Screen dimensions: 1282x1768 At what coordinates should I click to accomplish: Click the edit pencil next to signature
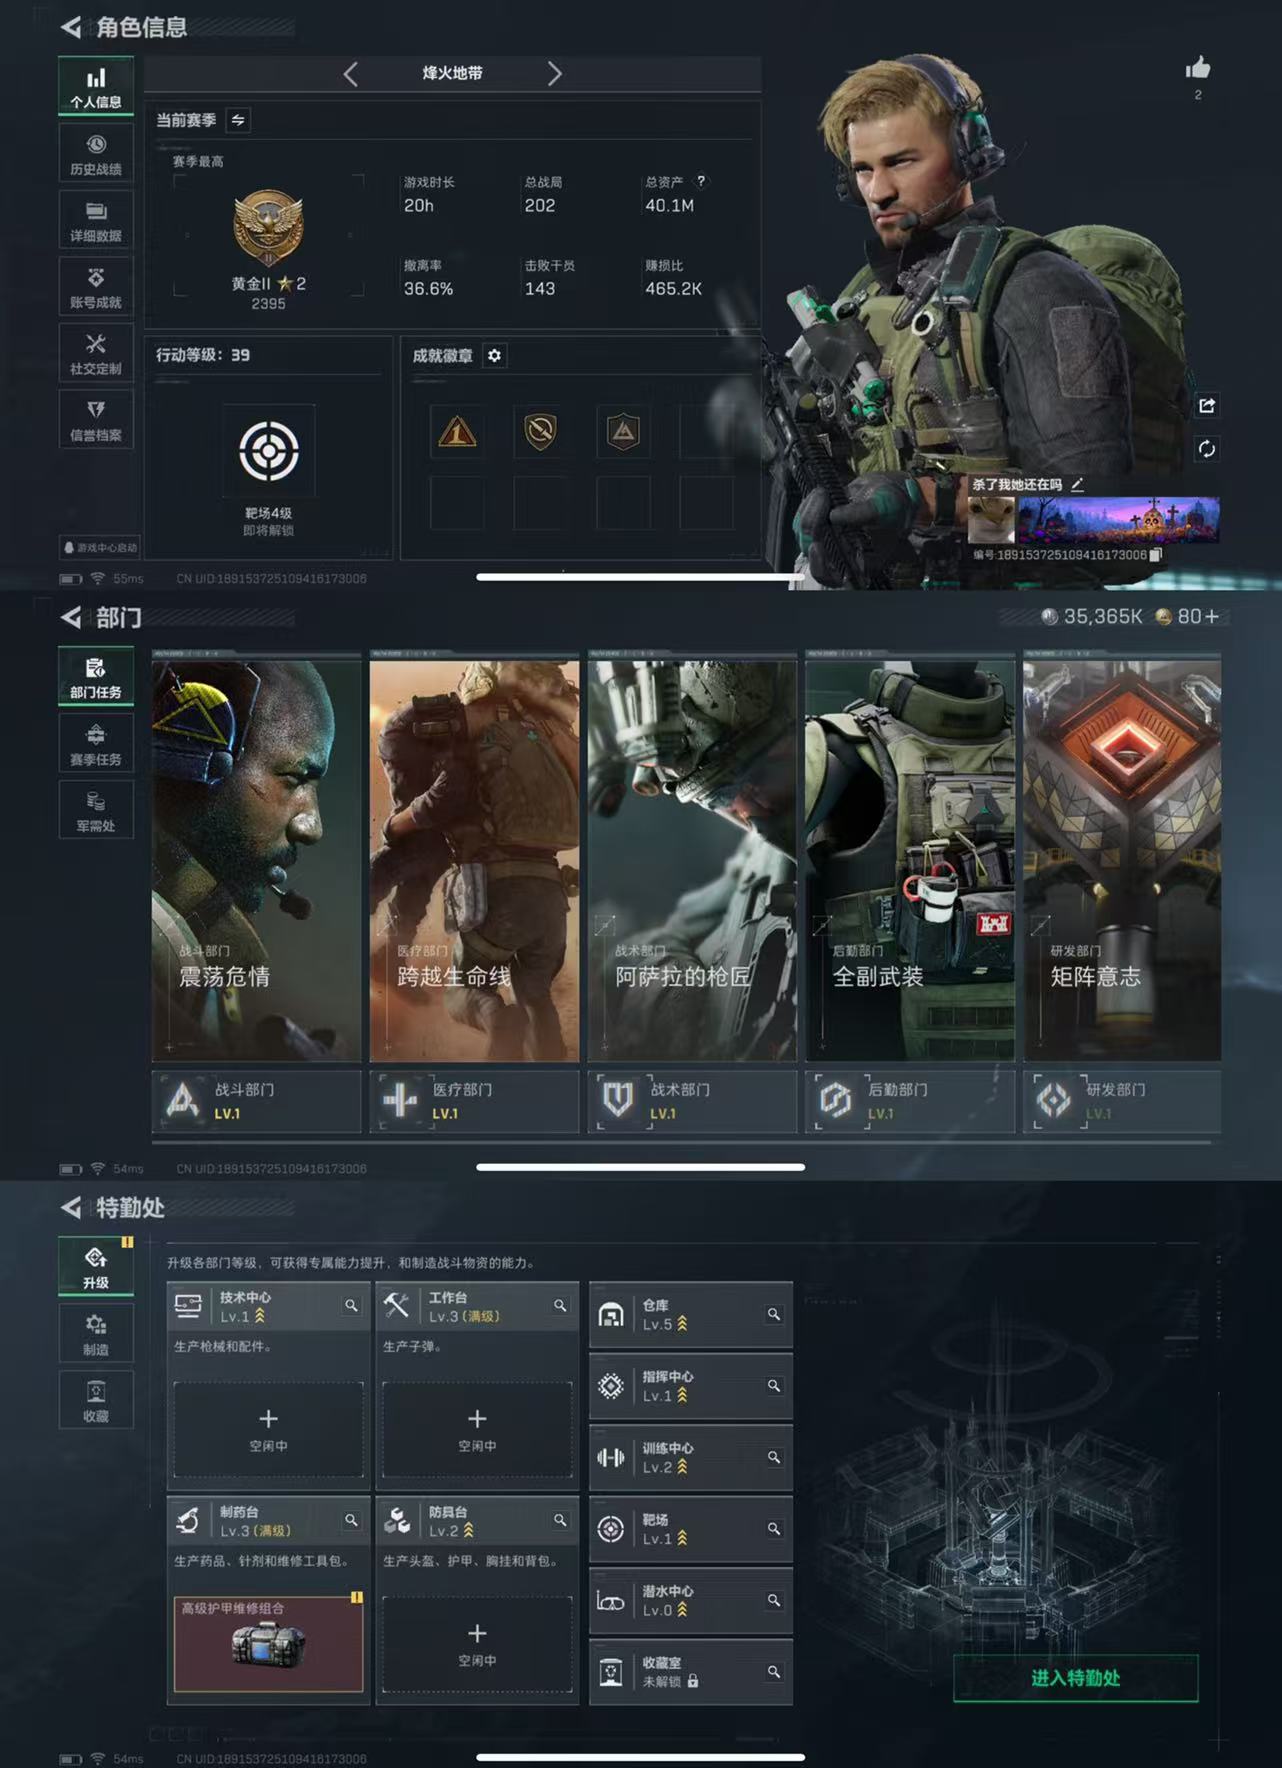tap(1077, 485)
